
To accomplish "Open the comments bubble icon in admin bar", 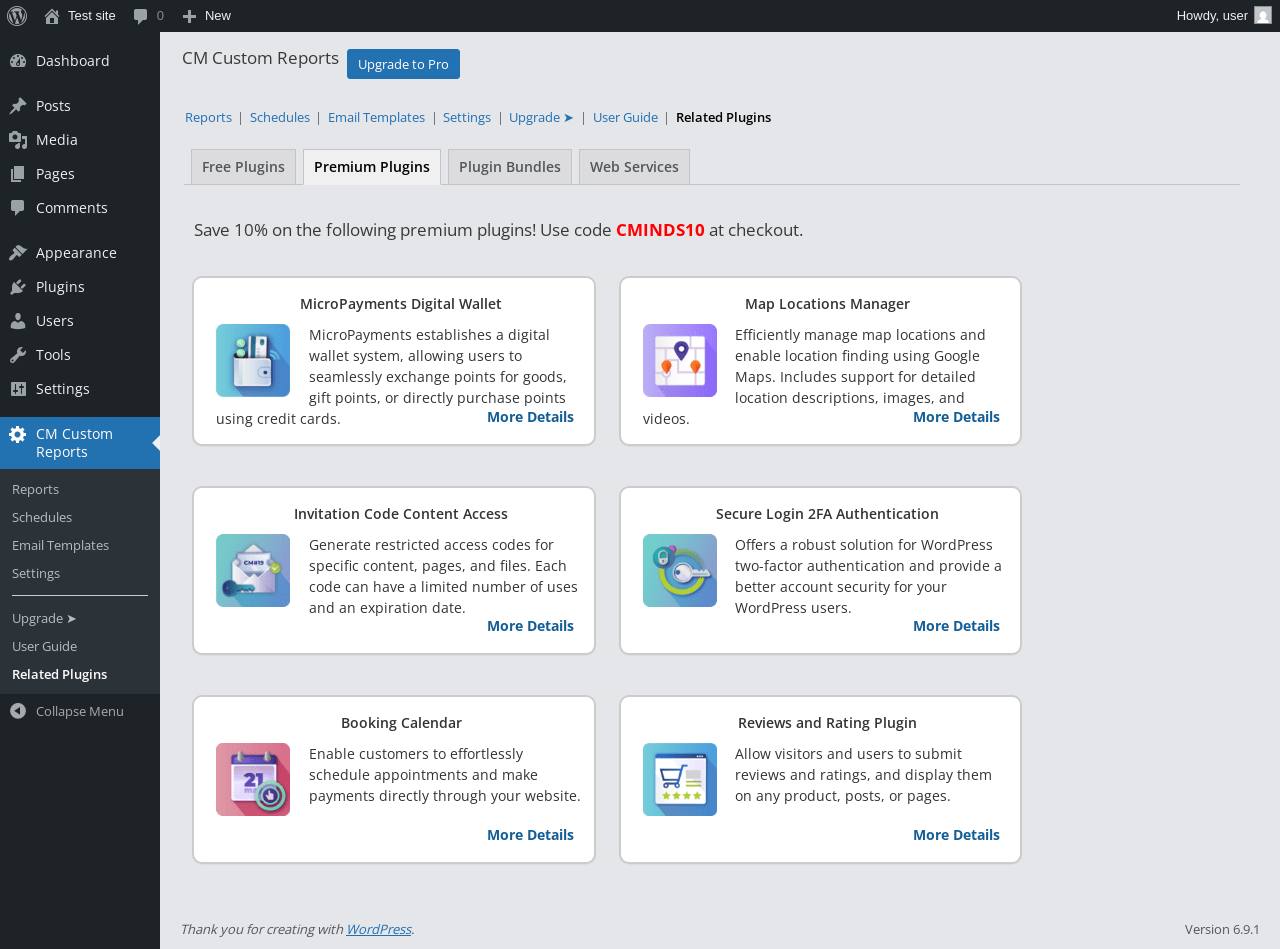I will [x=142, y=16].
